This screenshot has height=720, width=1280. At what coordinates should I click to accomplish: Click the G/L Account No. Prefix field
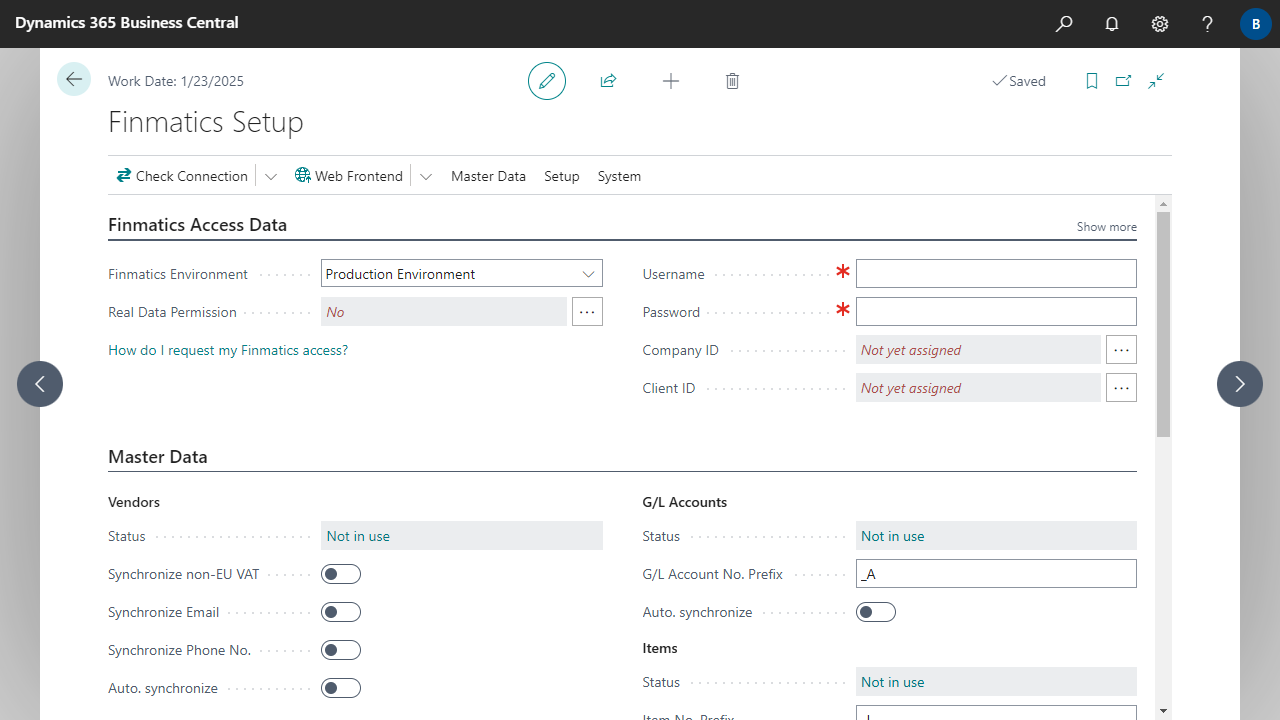tap(996, 574)
